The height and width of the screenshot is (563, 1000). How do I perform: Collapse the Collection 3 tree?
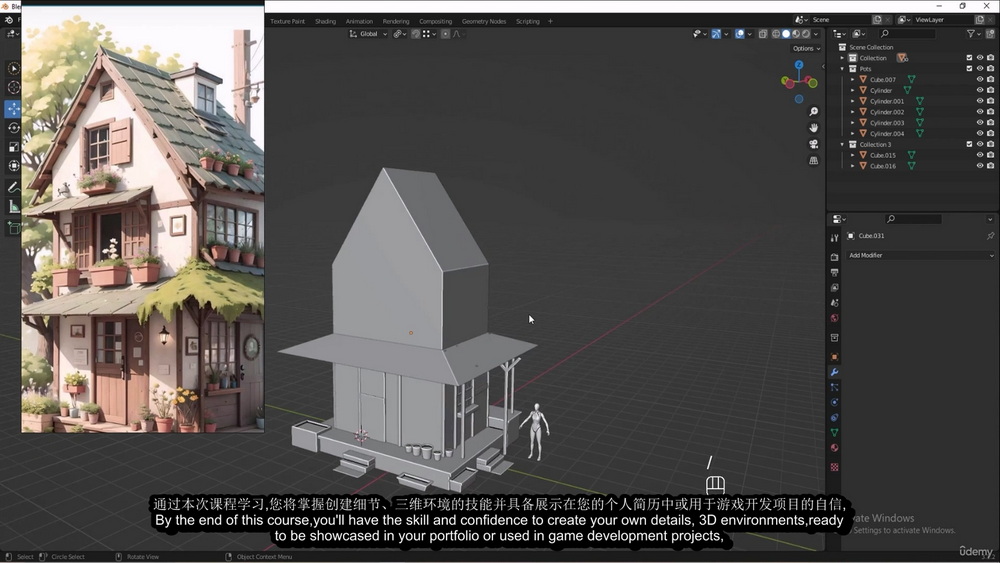tap(842, 145)
